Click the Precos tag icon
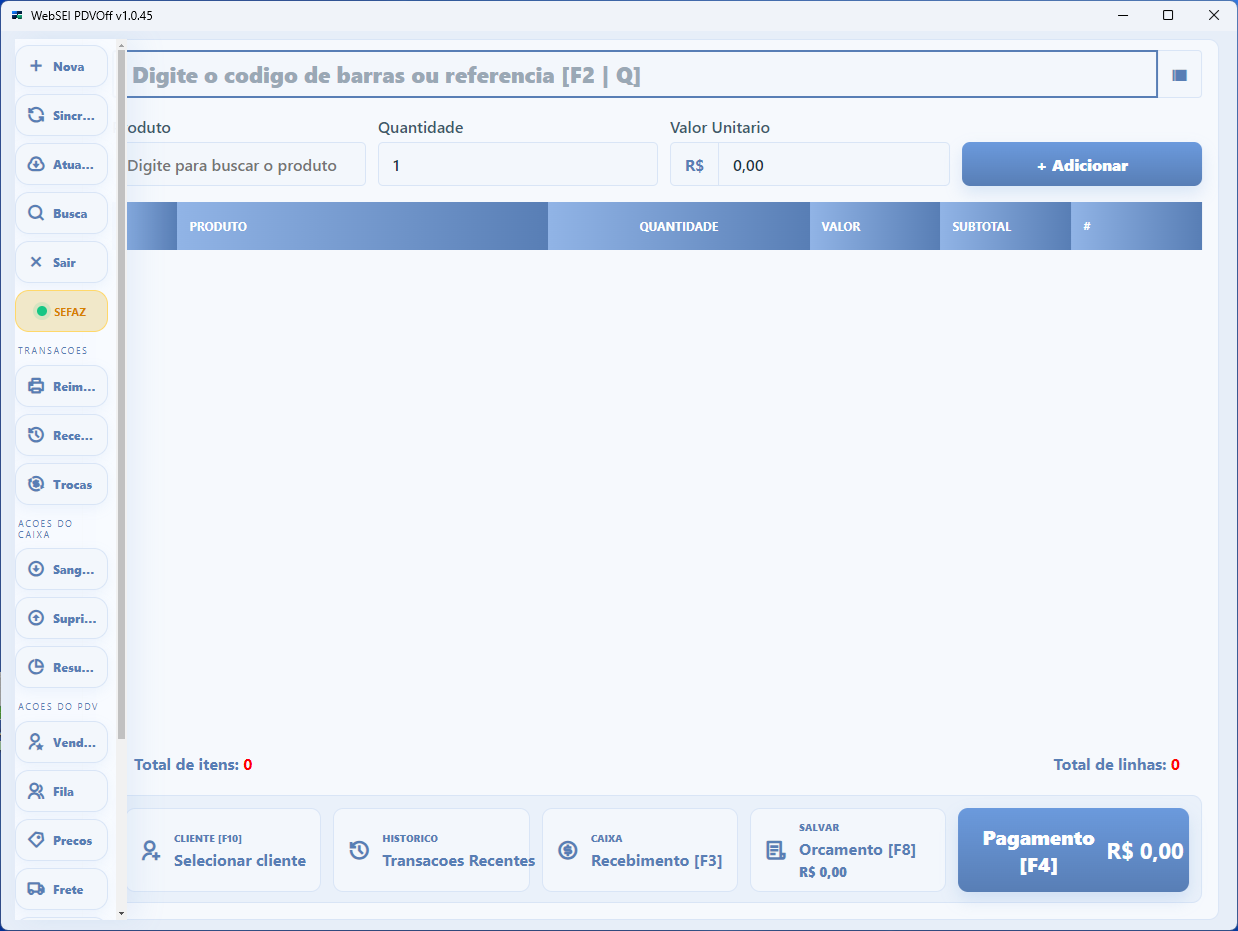The height and width of the screenshot is (931, 1238). tap(36, 840)
